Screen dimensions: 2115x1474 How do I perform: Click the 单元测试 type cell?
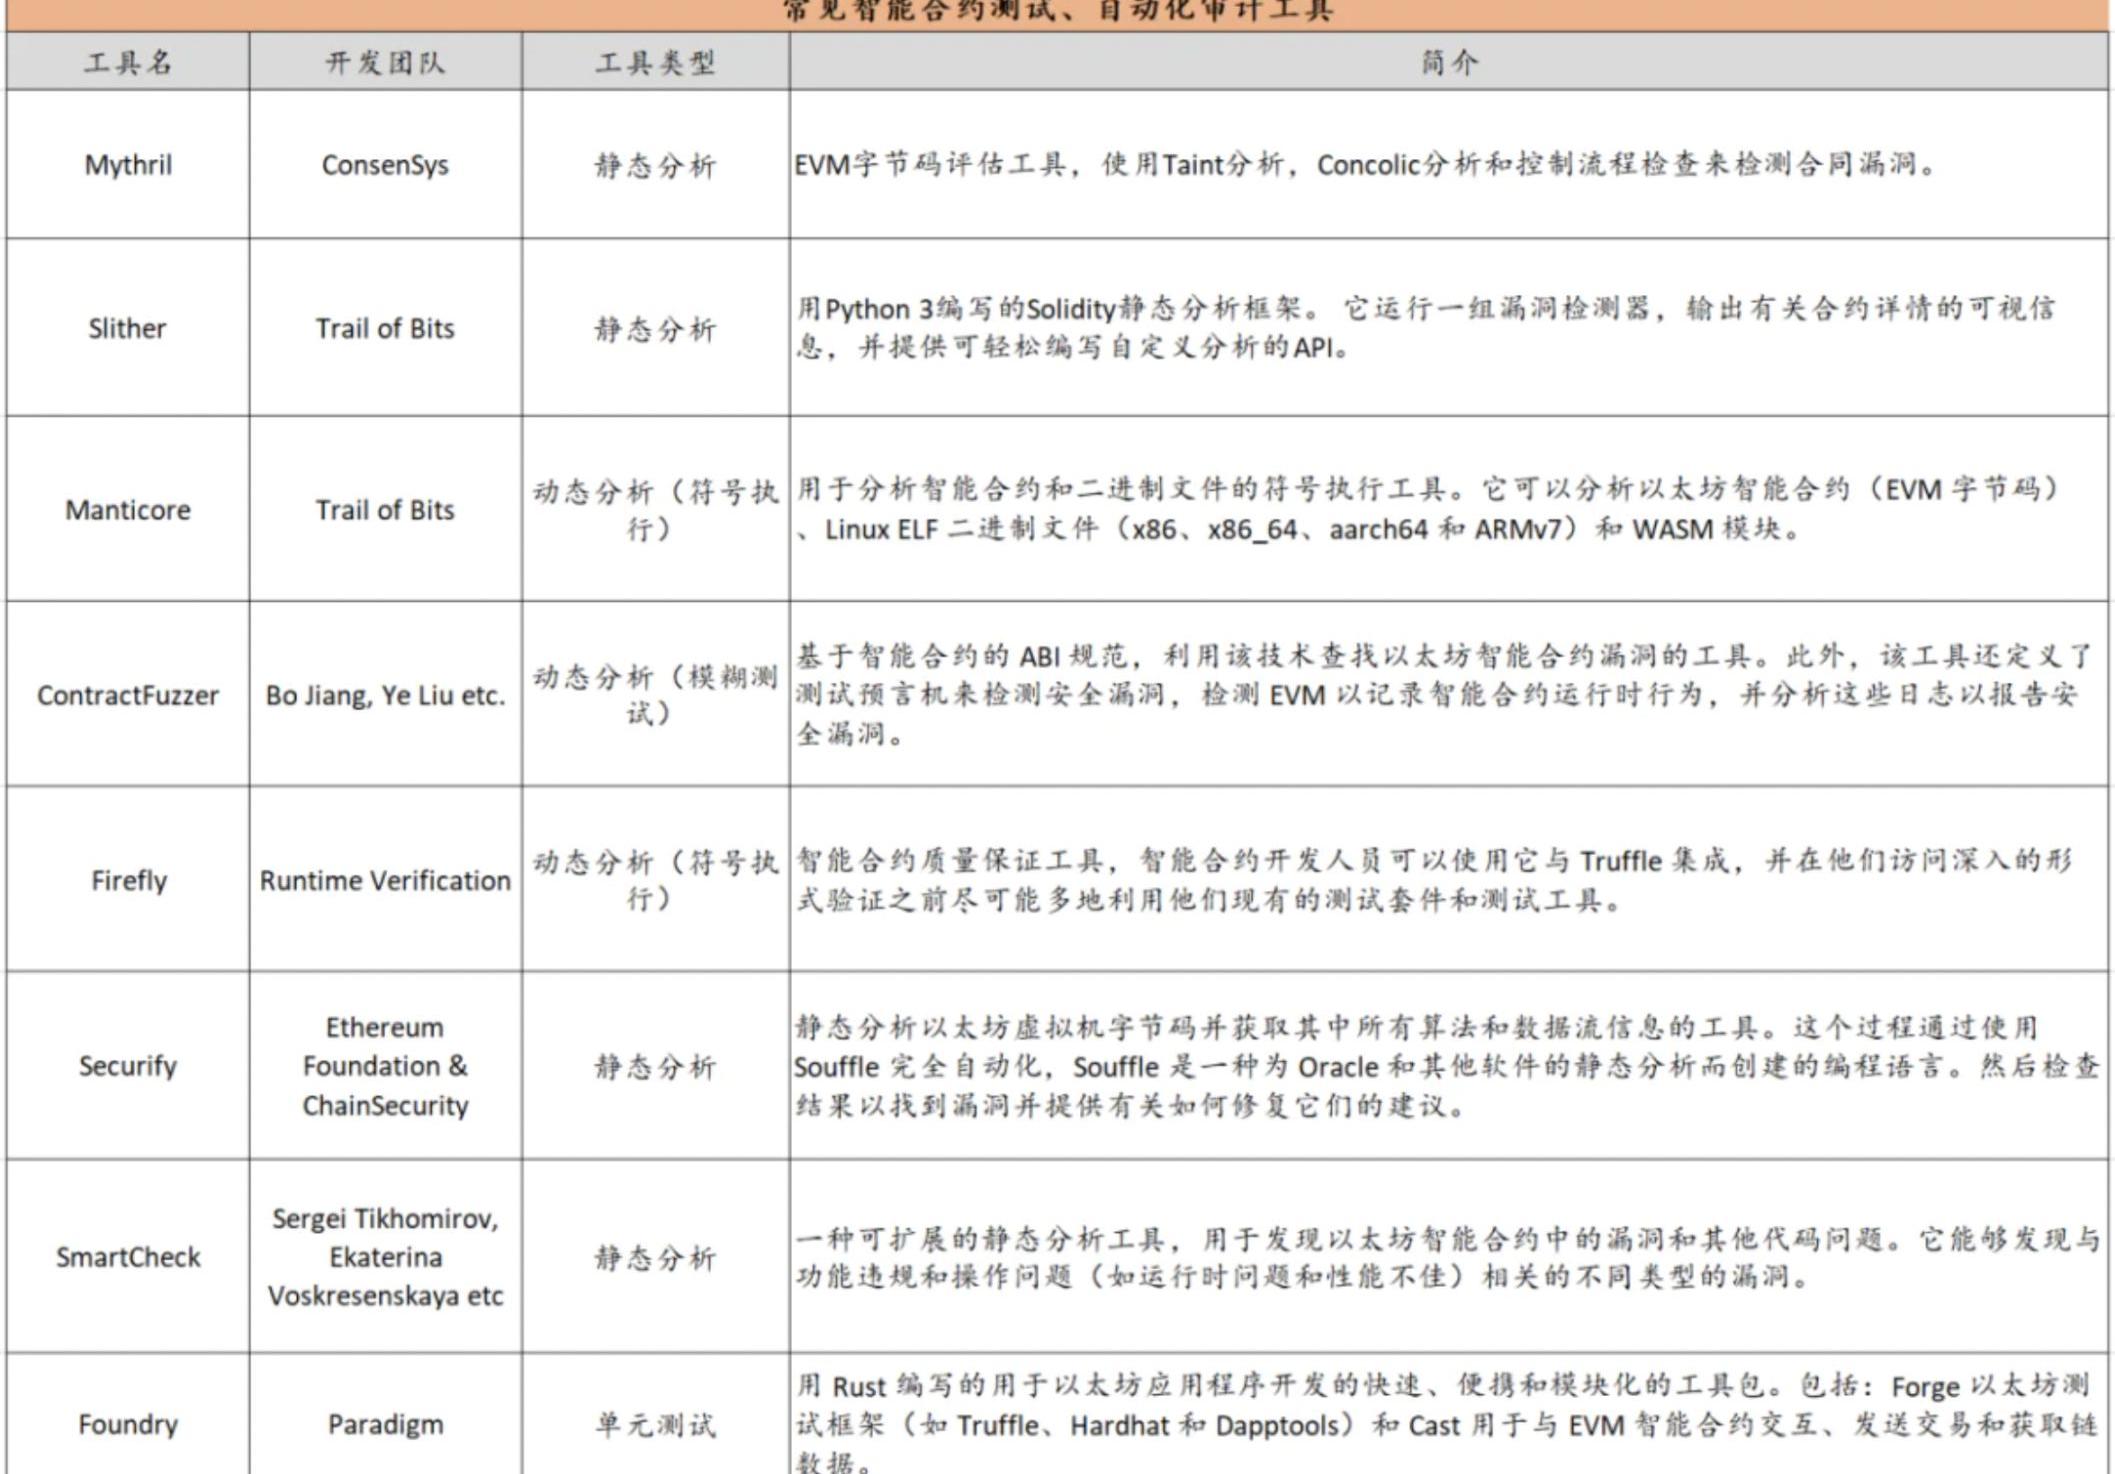(655, 1424)
